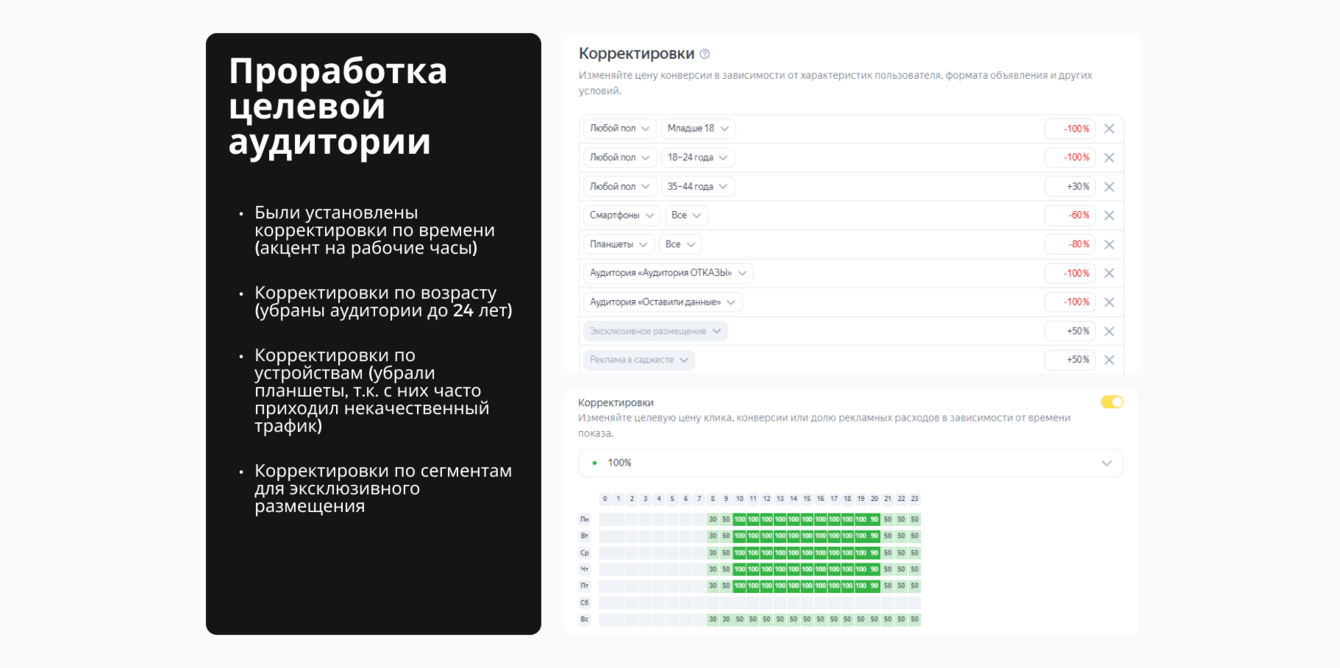Select the Вт day row label

585,536
